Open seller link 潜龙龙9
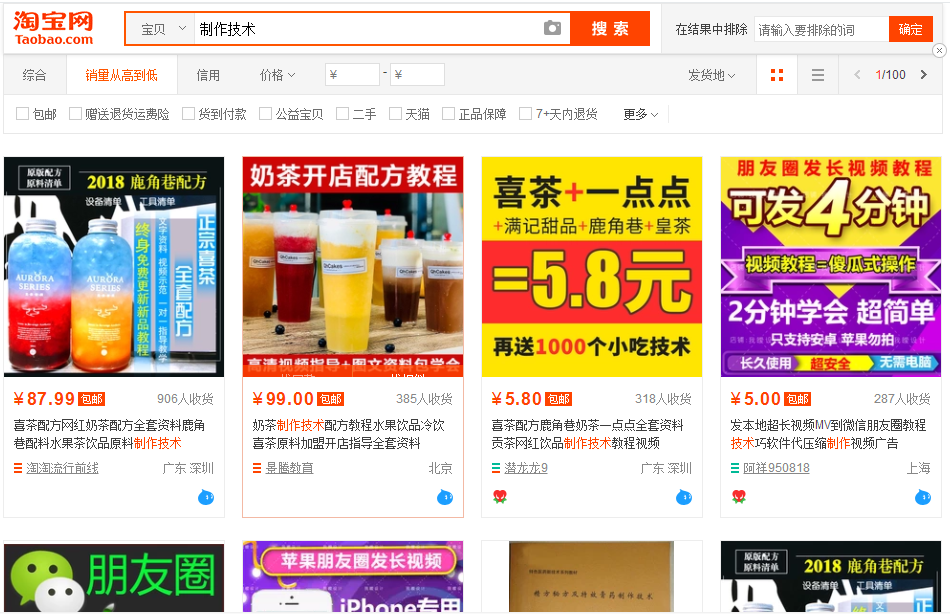Image resolution: width=950 pixels, height=614 pixels. (x=526, y=468)
